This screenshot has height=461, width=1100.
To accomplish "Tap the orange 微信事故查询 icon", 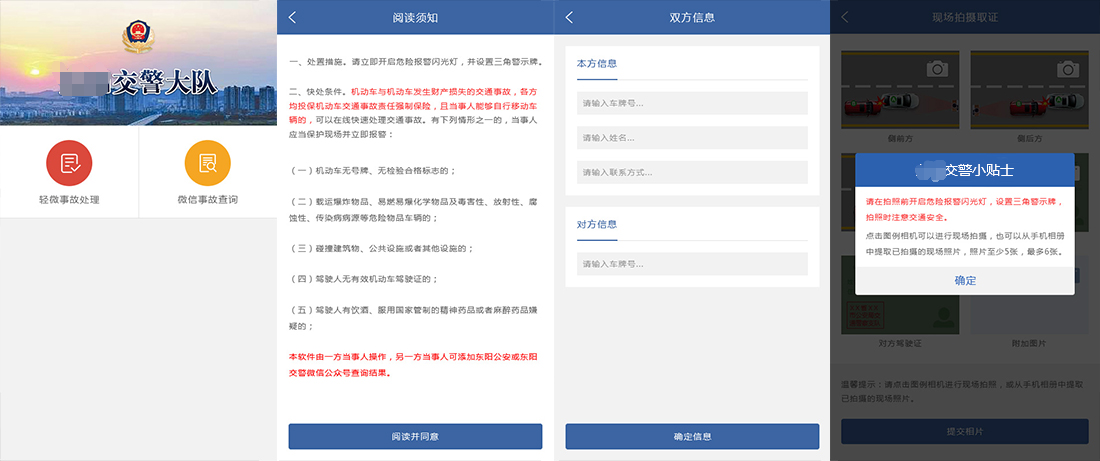I will (207, 163).
